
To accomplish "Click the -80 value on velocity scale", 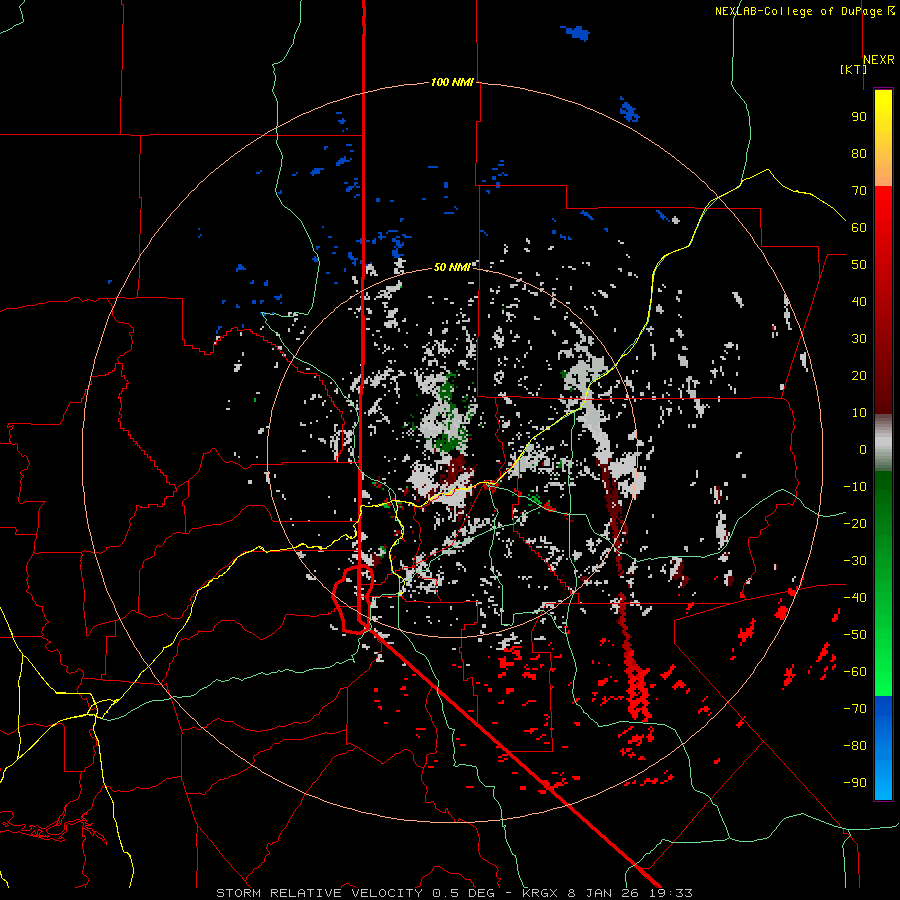I will click(x=855, y=746).
